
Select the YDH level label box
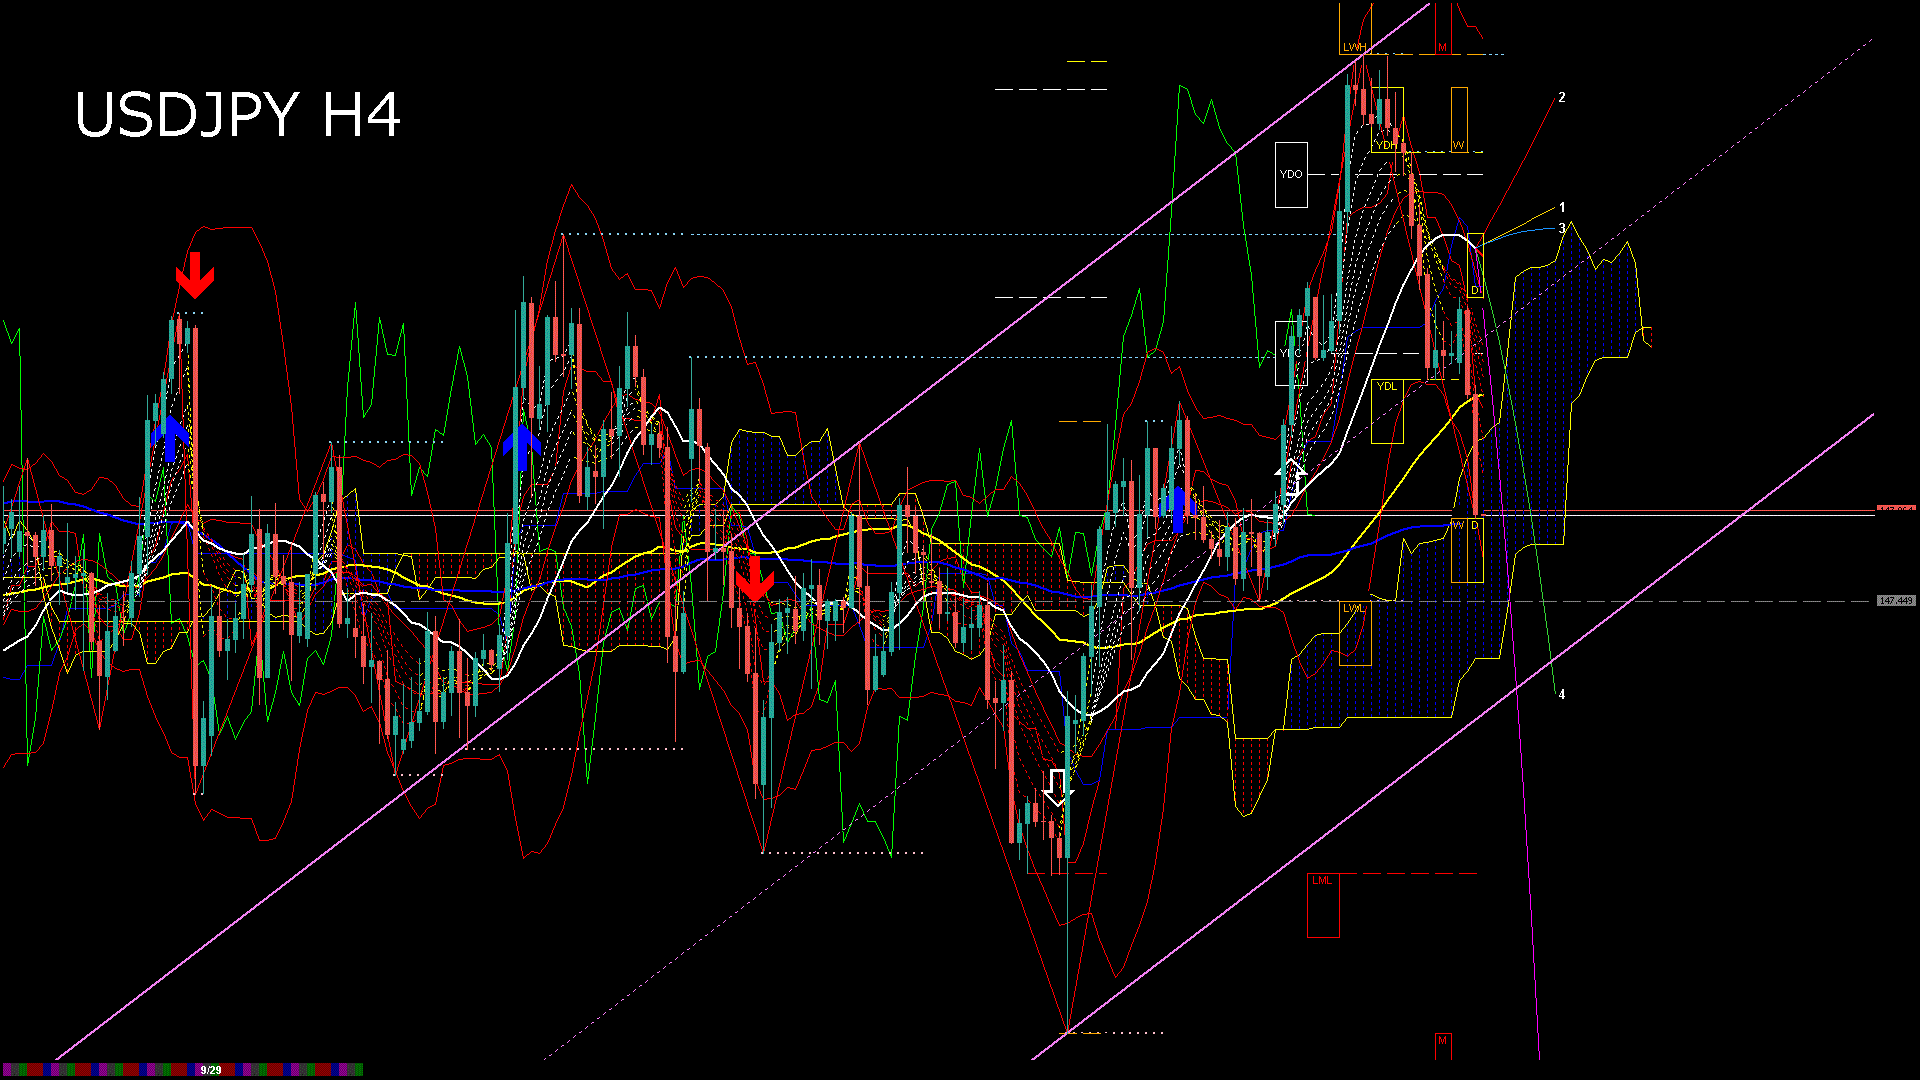tap(1385, 146)
